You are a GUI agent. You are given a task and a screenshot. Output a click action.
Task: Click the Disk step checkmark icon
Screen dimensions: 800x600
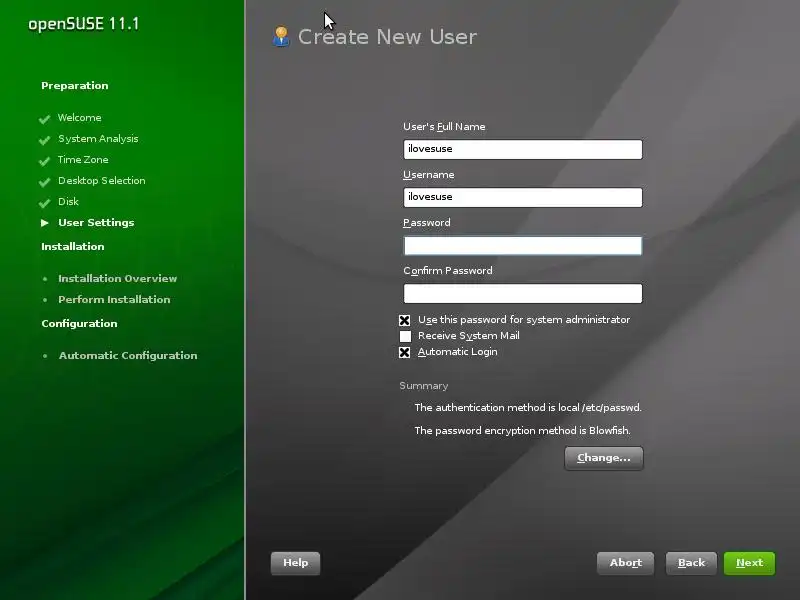coord(44,203)
